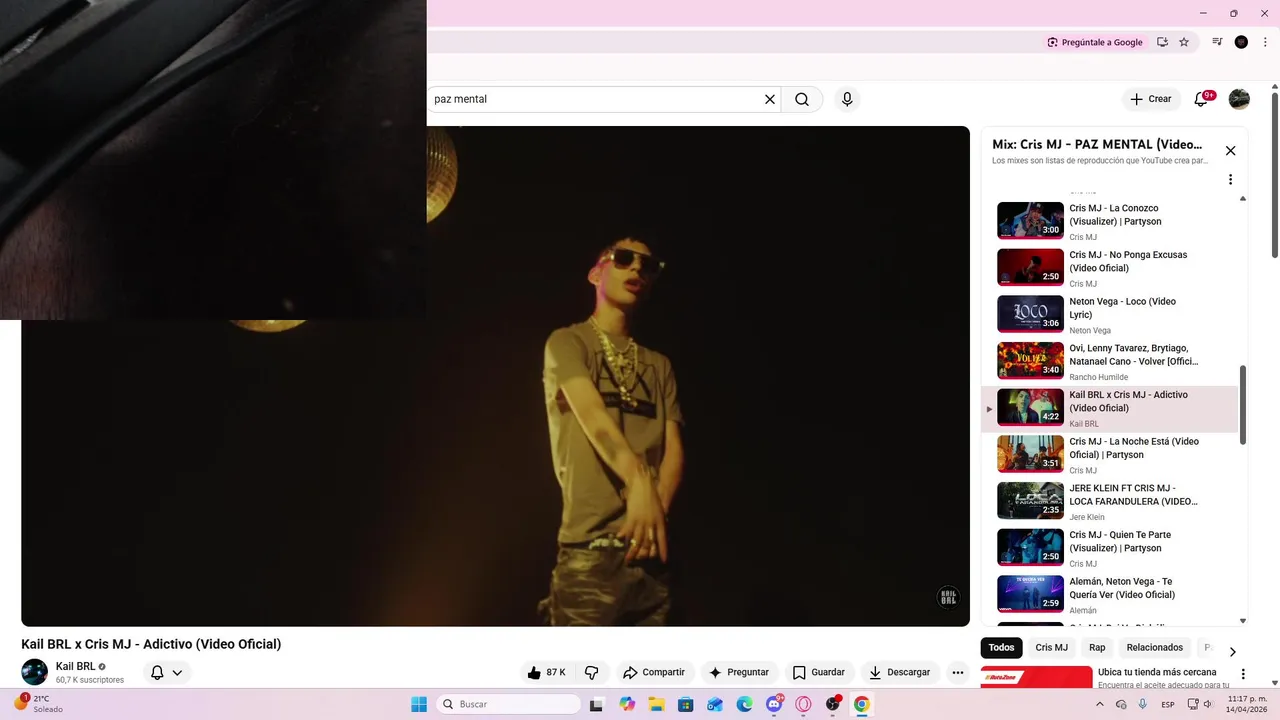Open the AutoZone ad thumbnail
Screen dimensions: 1280x720
[1036, 677]
